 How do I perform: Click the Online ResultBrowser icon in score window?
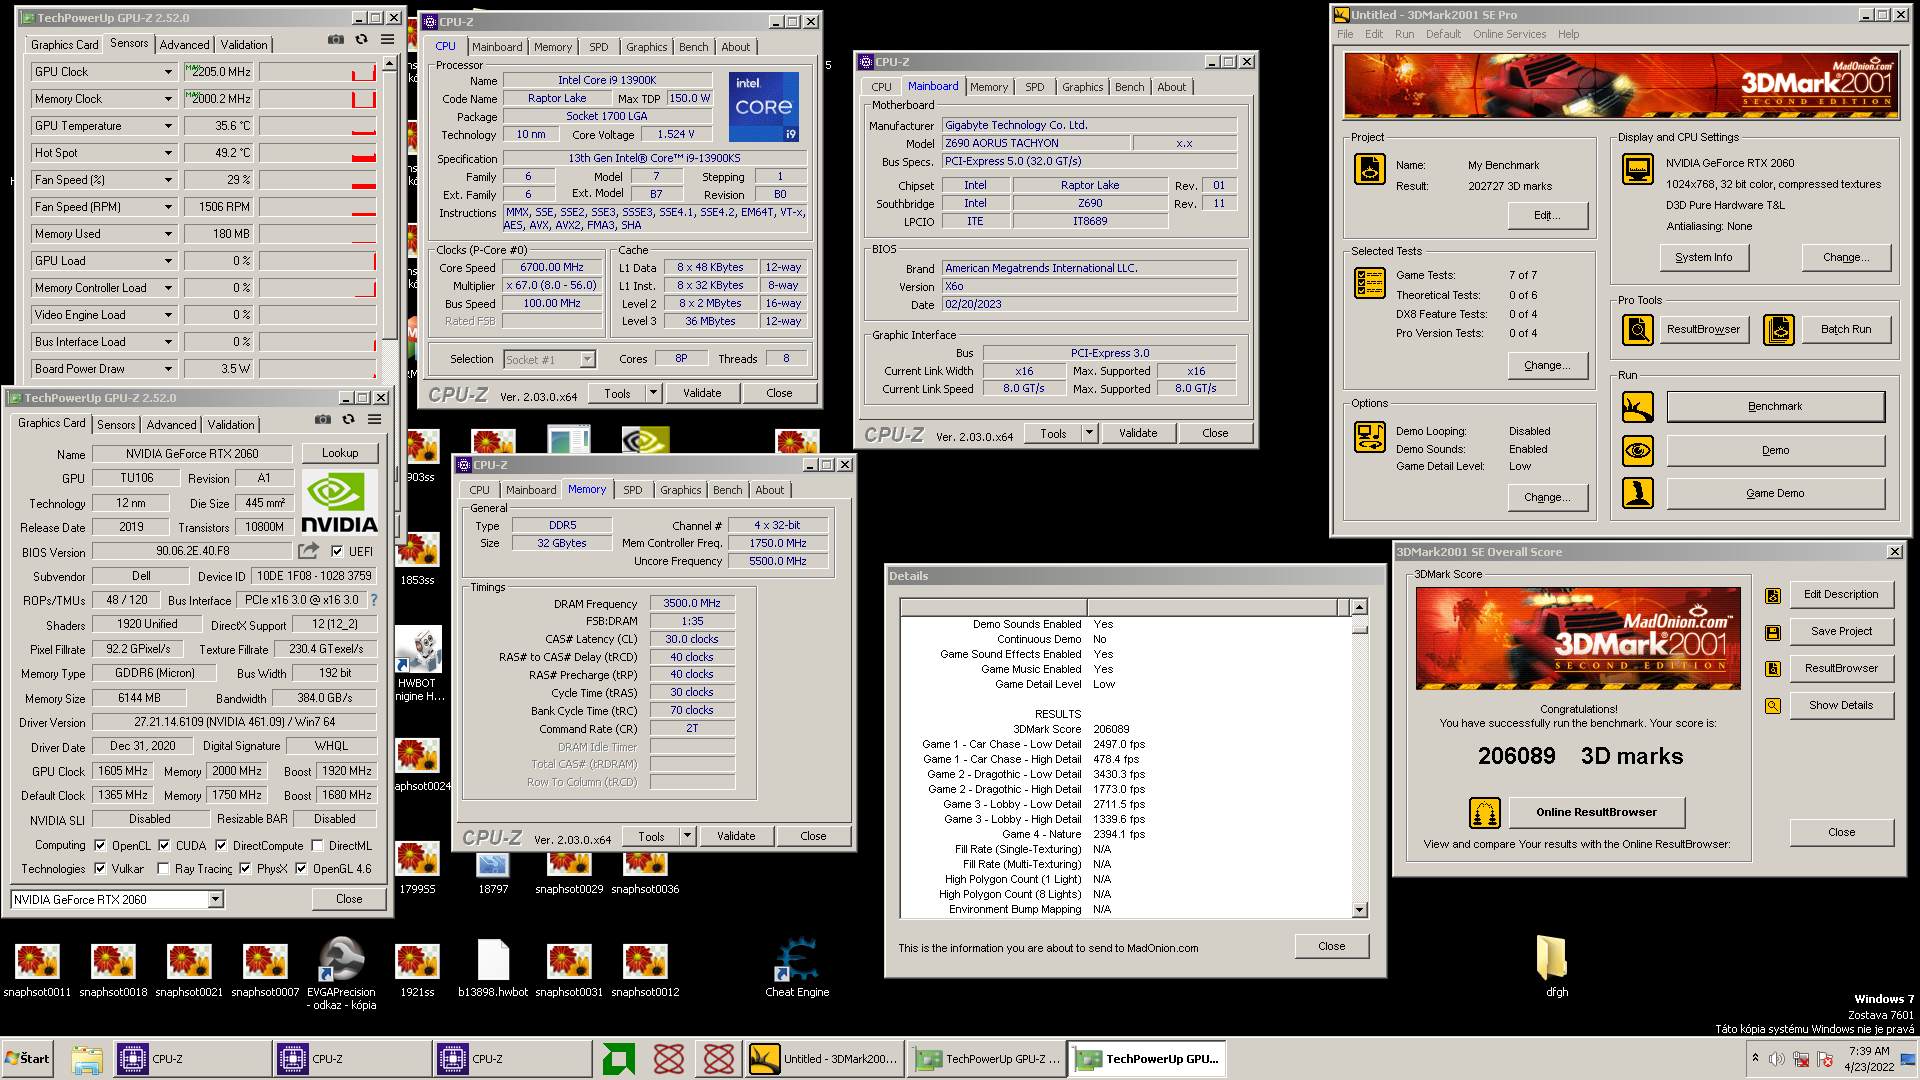point(1485,812)
